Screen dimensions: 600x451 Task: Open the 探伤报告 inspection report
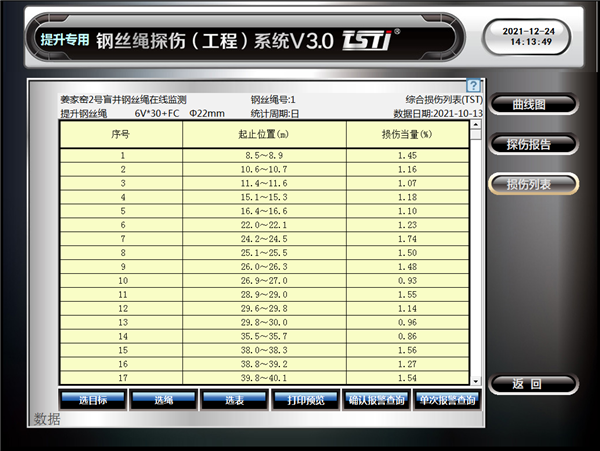point(534,144)
